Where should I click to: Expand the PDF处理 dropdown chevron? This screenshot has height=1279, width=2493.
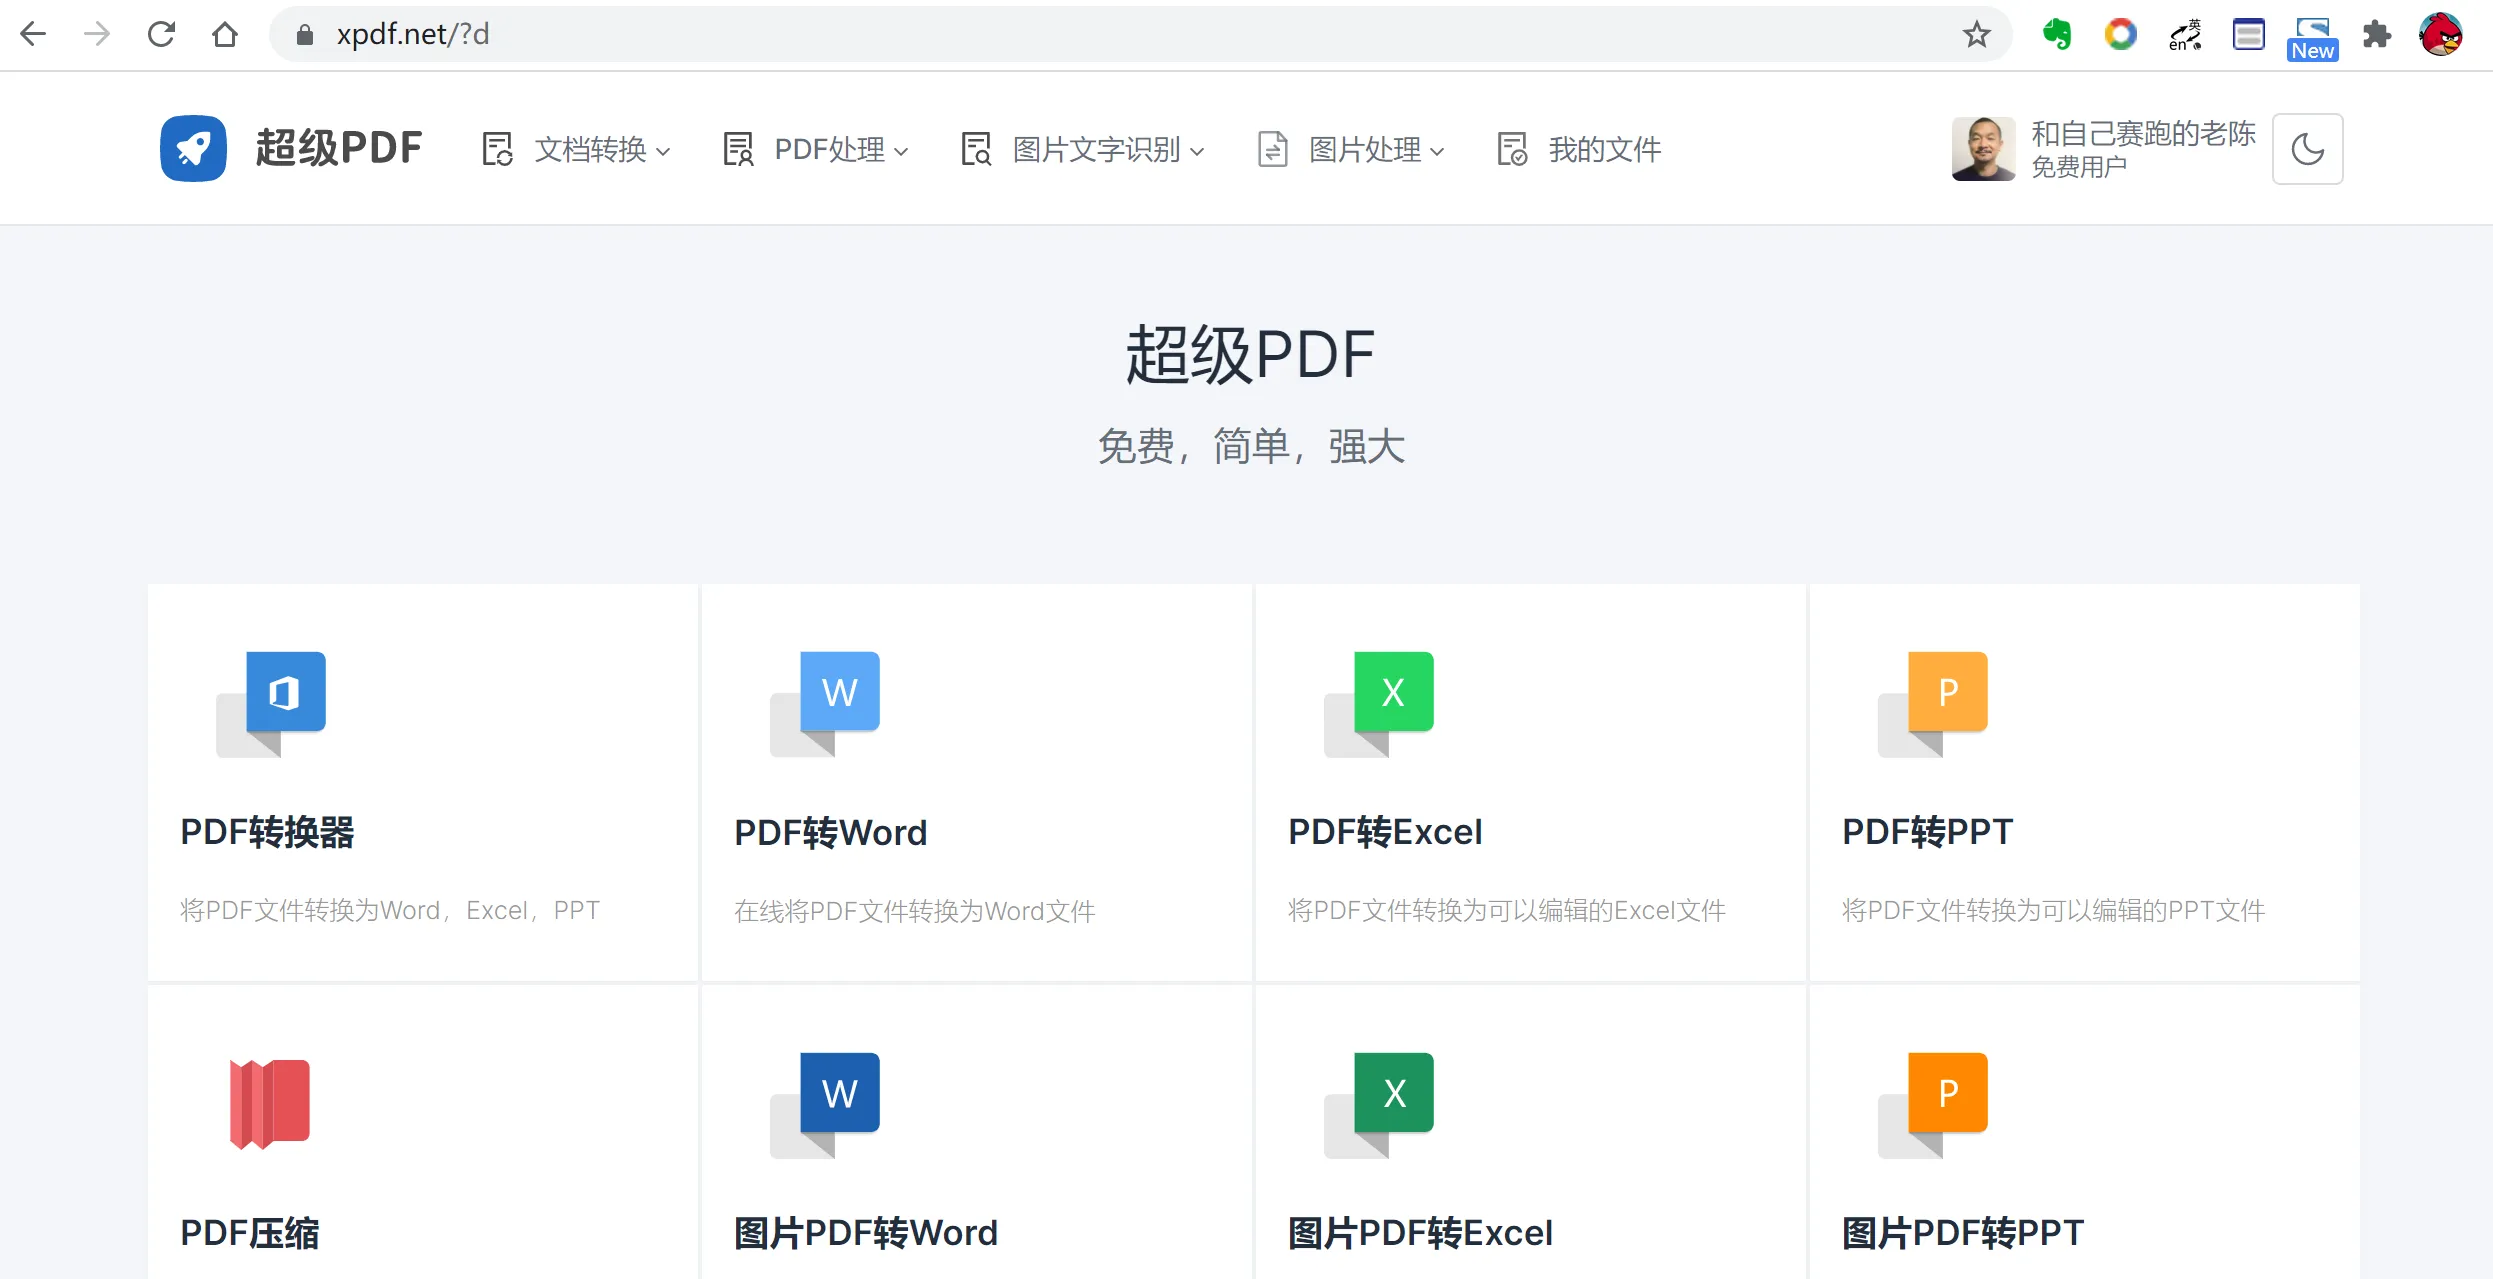click(901, 152)
